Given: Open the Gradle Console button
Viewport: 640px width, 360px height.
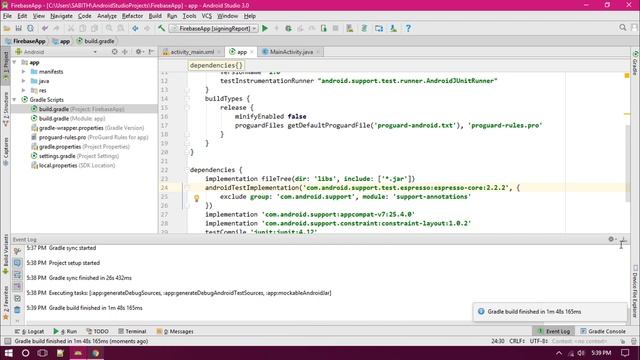Looking at the screenshot, I should [x=603, y=331].
